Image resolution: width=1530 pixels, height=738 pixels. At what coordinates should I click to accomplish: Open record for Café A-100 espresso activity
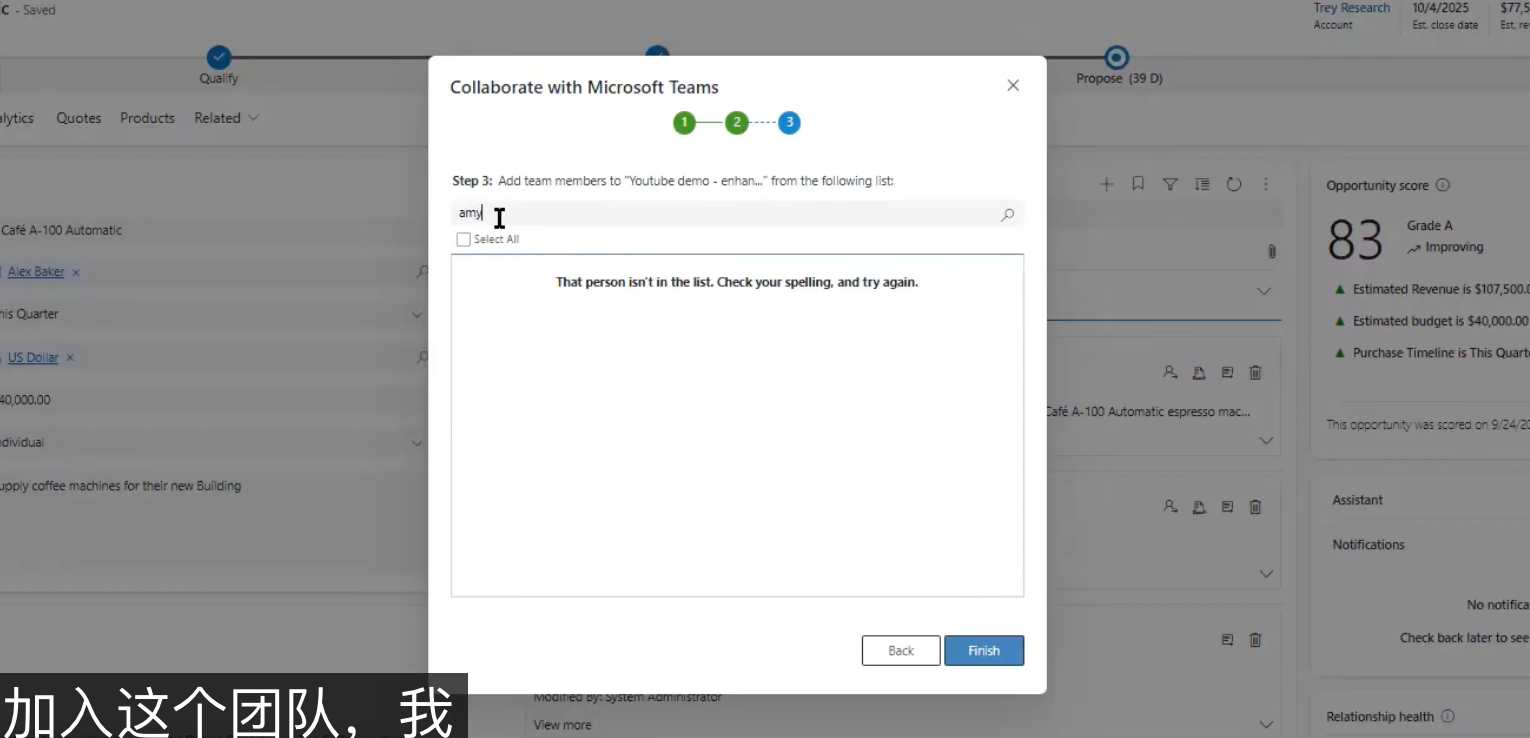pos(1227,372)
